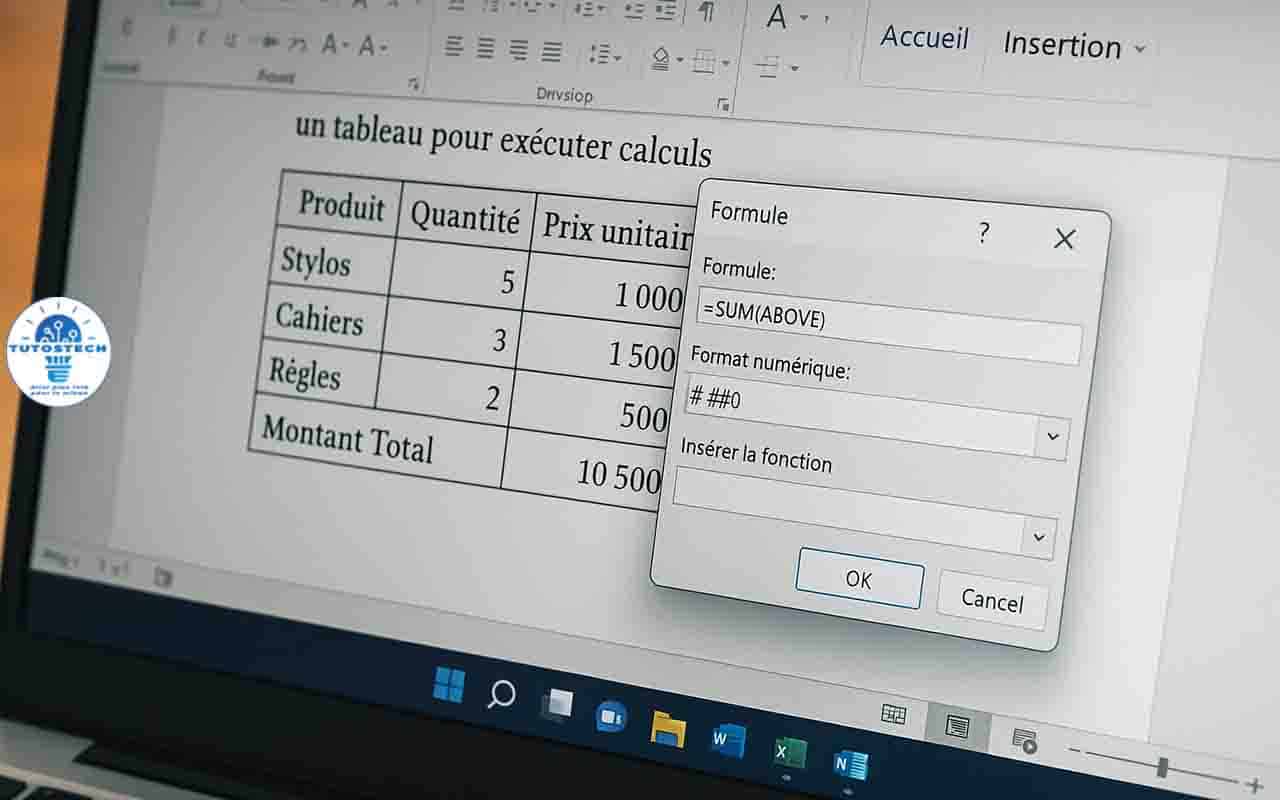Switch to Read Mode view in status bar
The height and width of the screenshot is (800, 1280).
[x=893, y=714]
